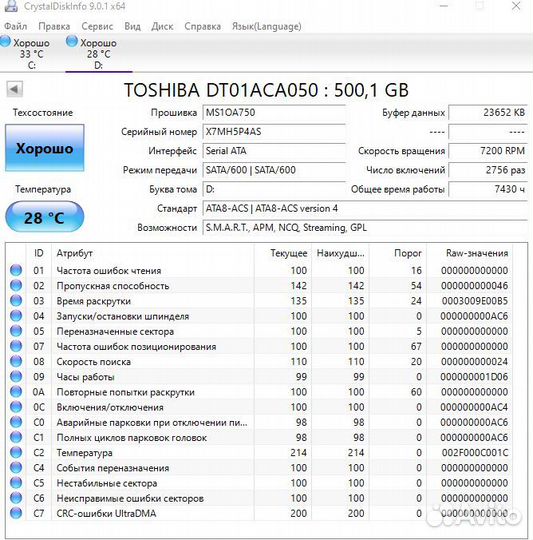Open the Язык(Language) menu
533x540 pixels.
point(266,26)
